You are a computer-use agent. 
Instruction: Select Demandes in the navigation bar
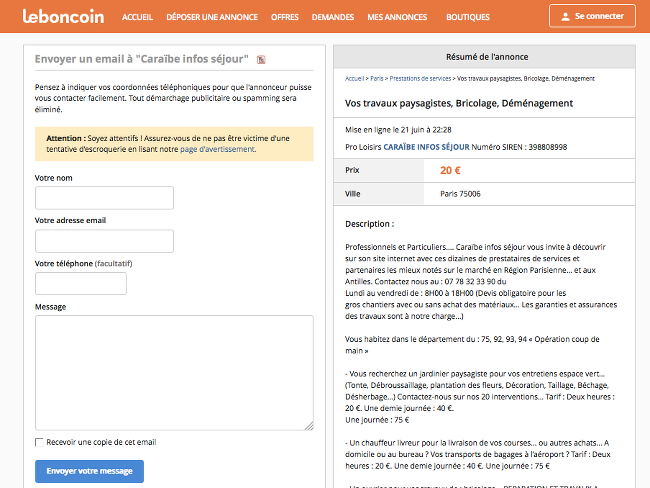click(x=333, y=17)
